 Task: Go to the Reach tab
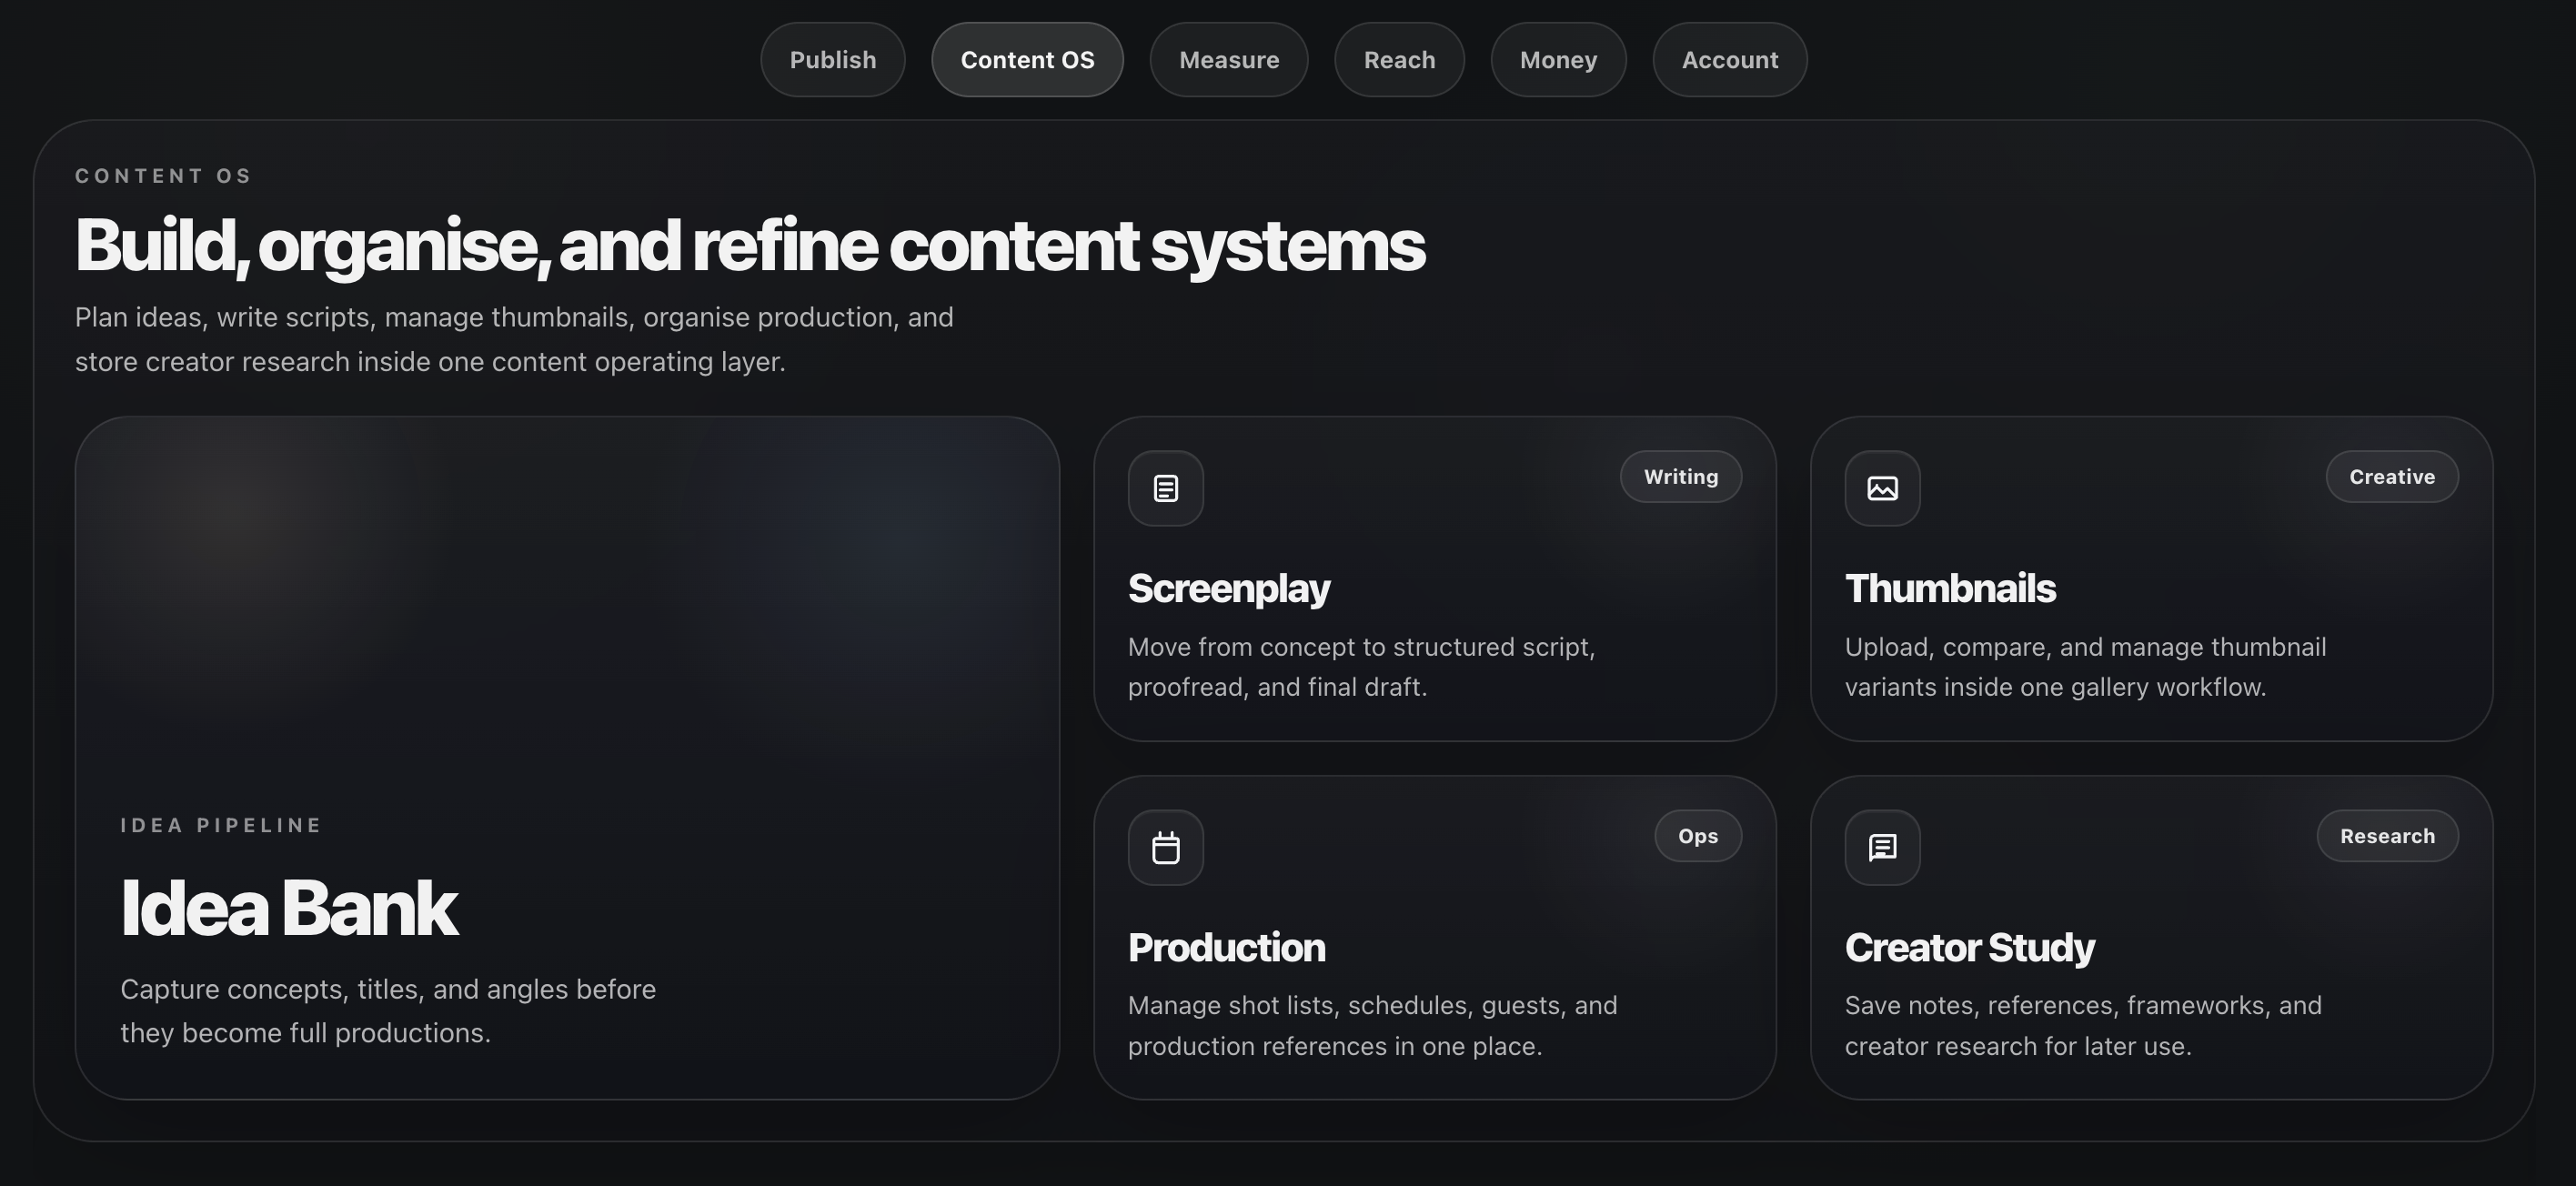pos(1399,60)
